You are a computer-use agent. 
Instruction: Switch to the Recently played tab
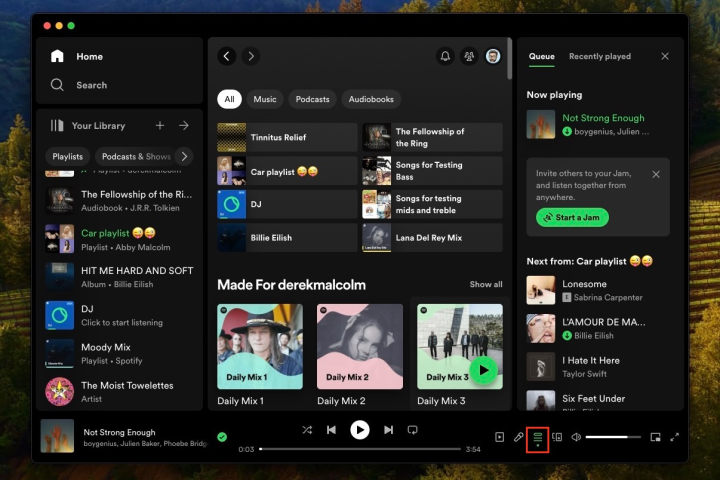(600, 56)
